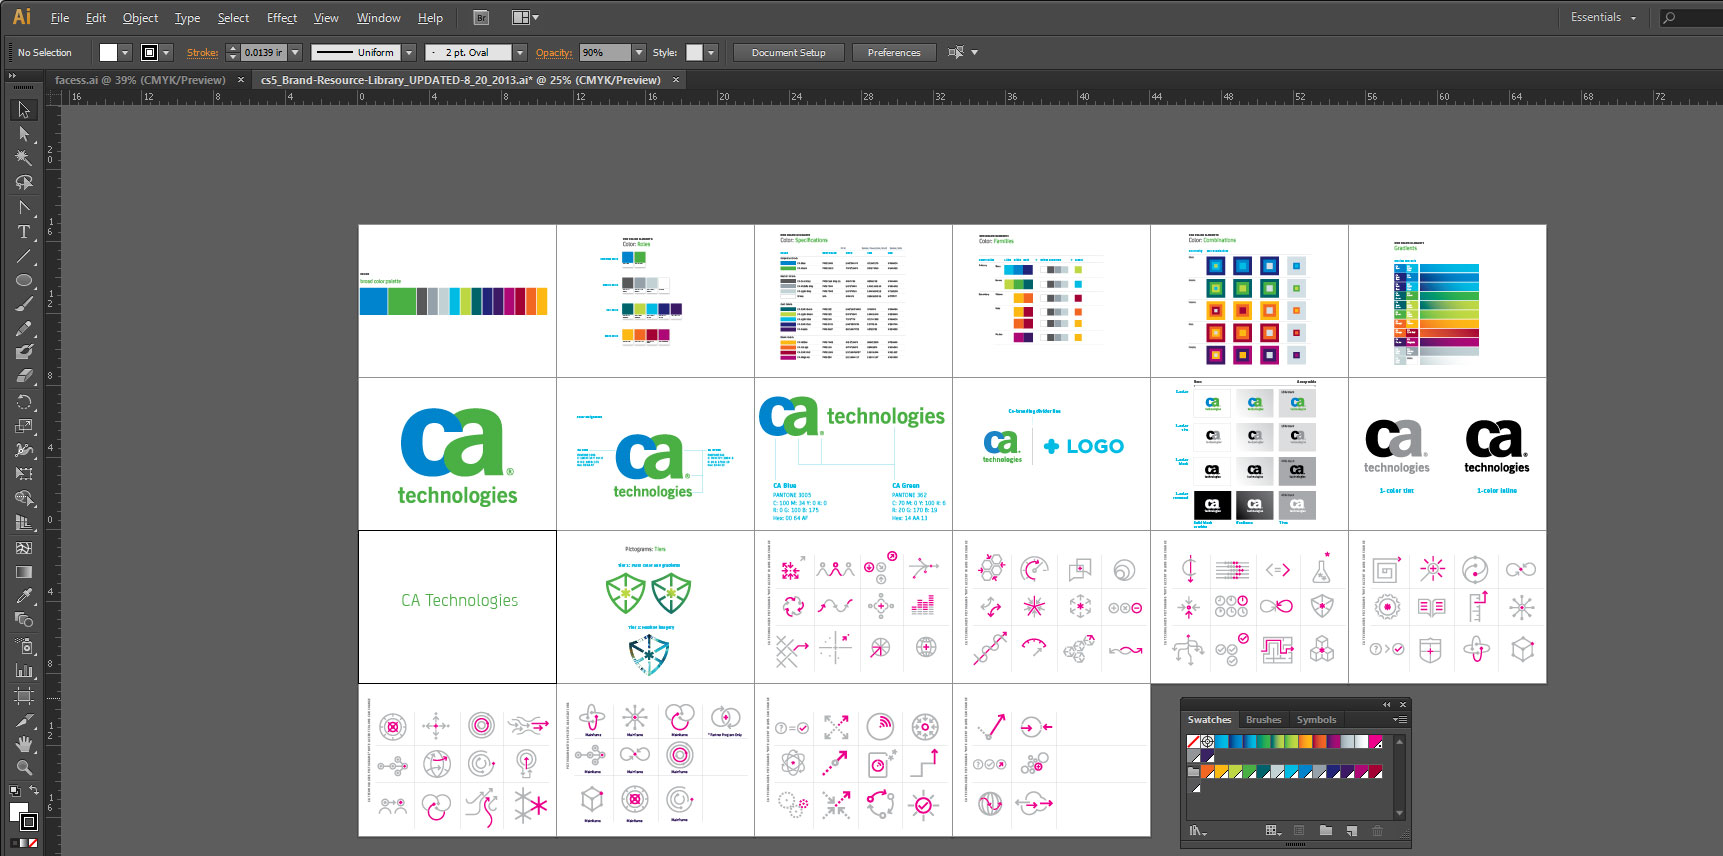Click the Stroke panel link
This screenshot has width=1723, height=856.
click(x=202, y=52)
